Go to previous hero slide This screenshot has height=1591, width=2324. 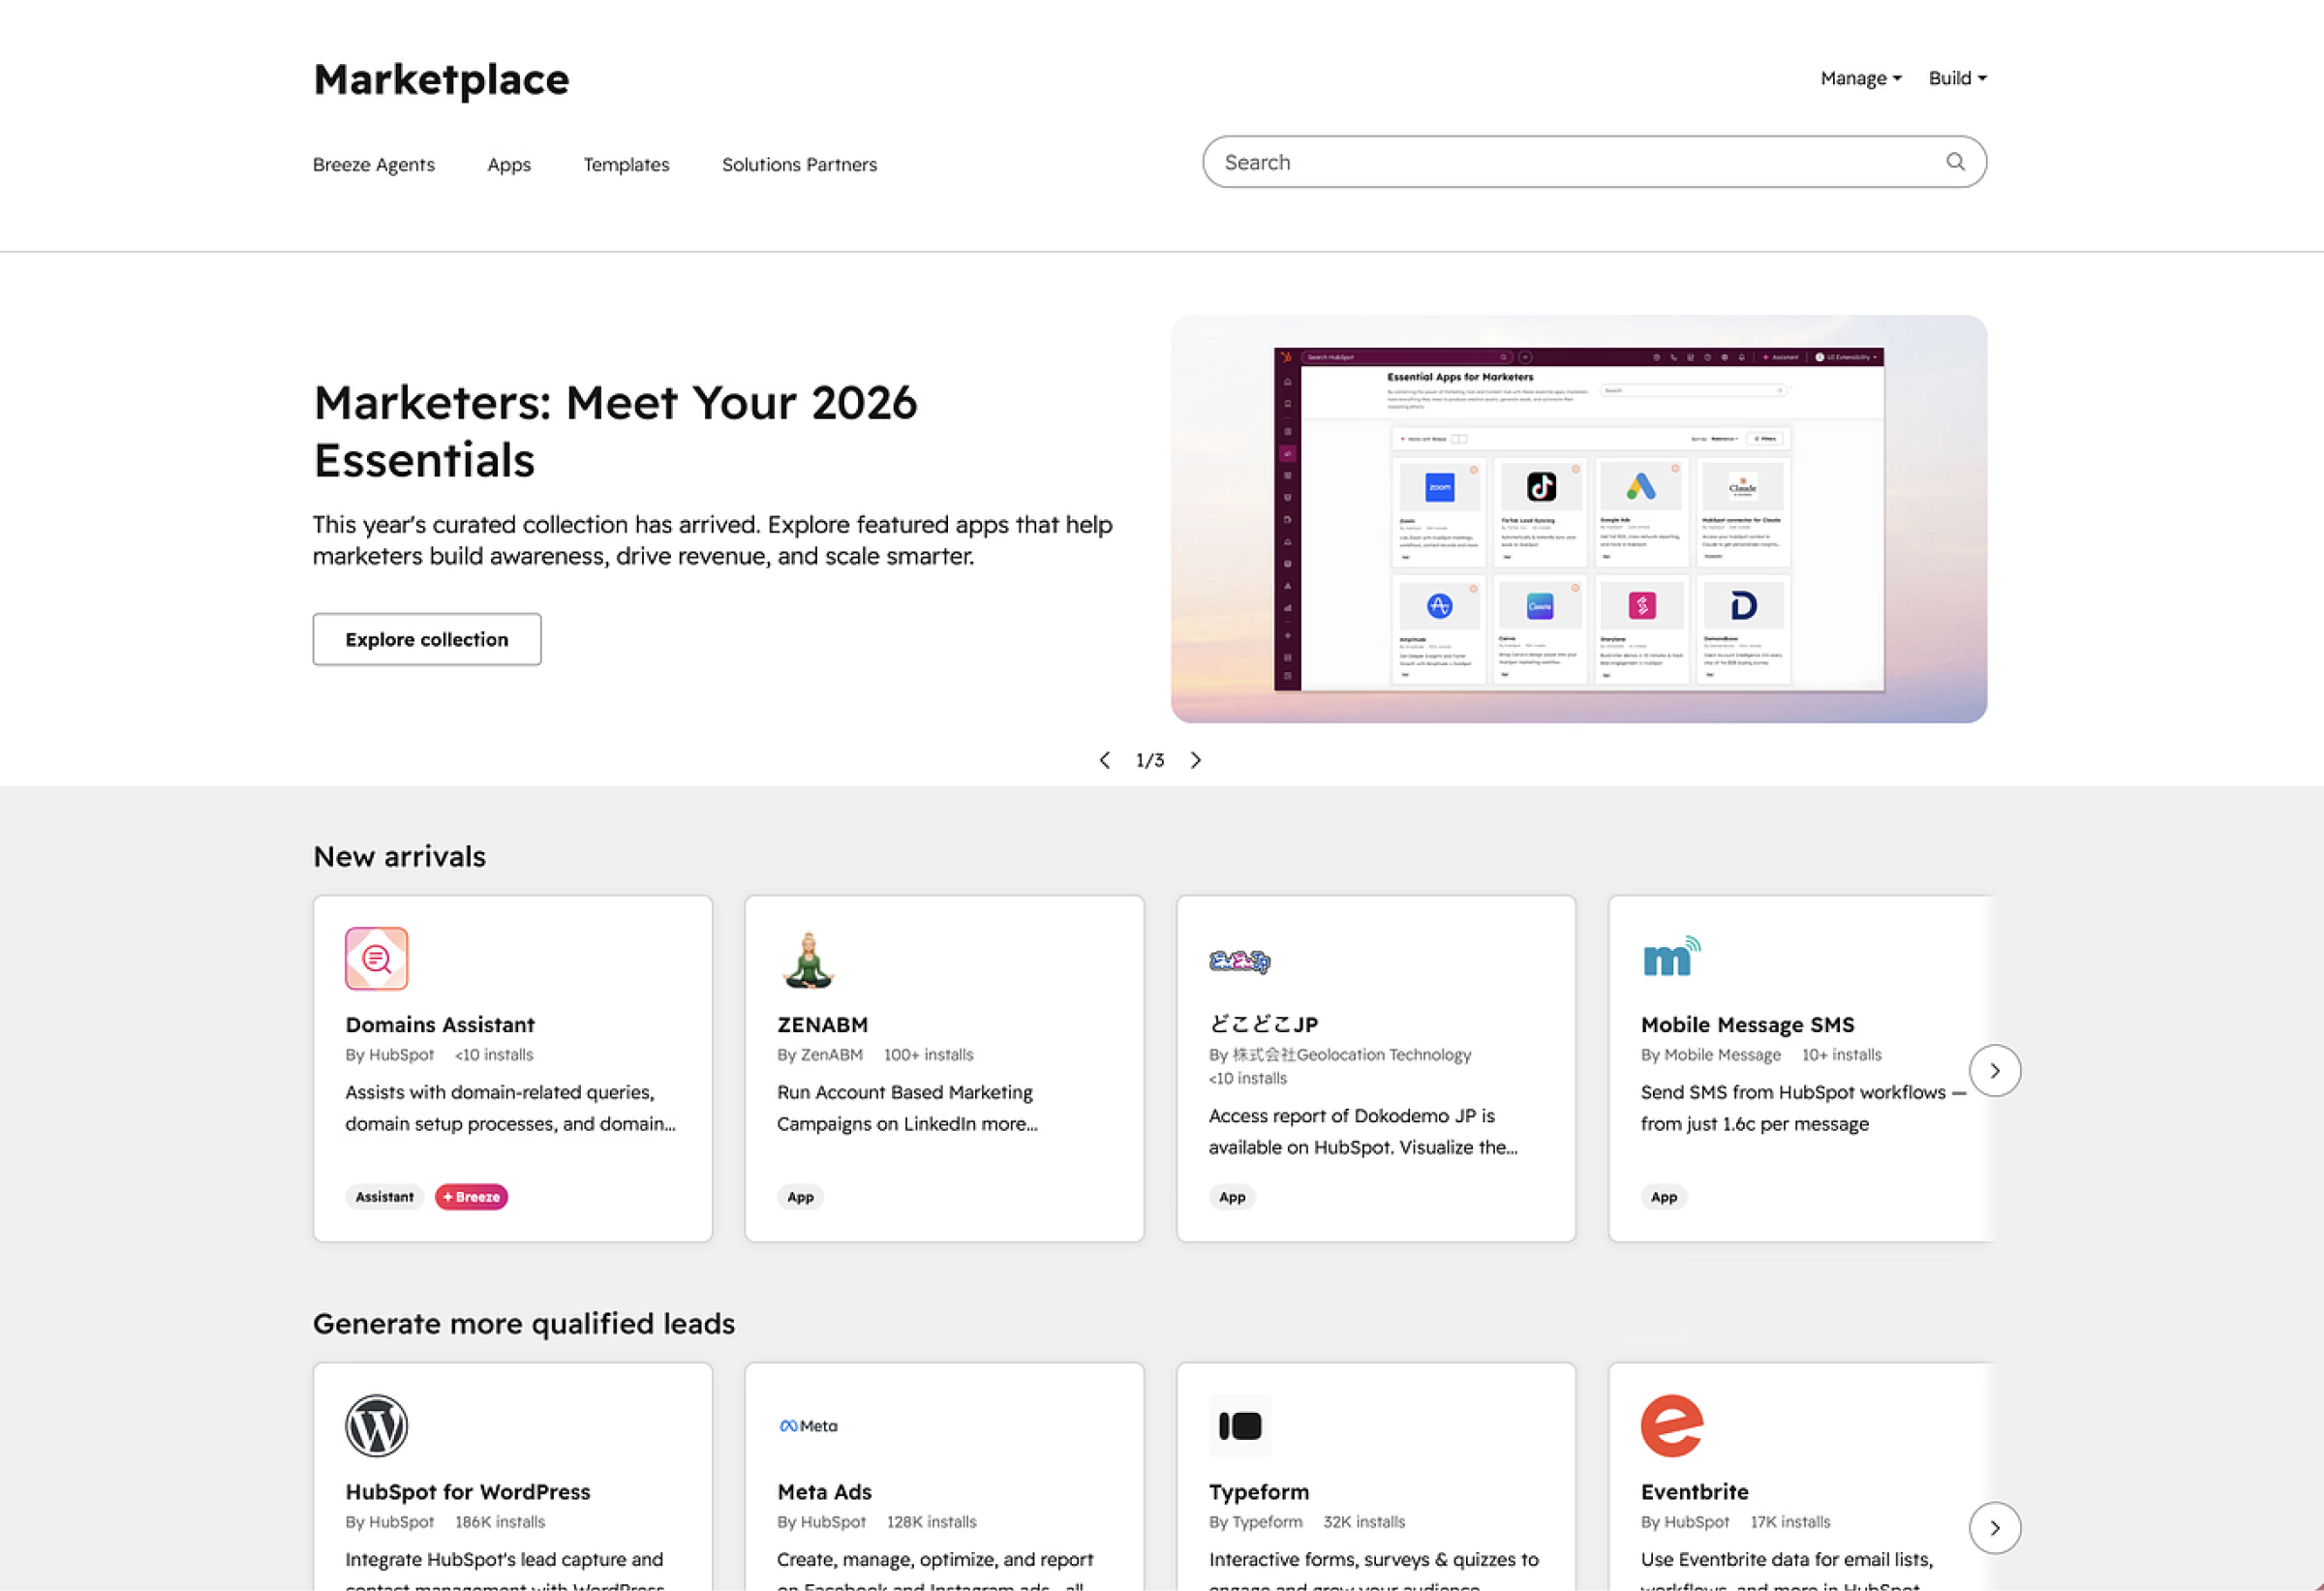(1104, 760)
